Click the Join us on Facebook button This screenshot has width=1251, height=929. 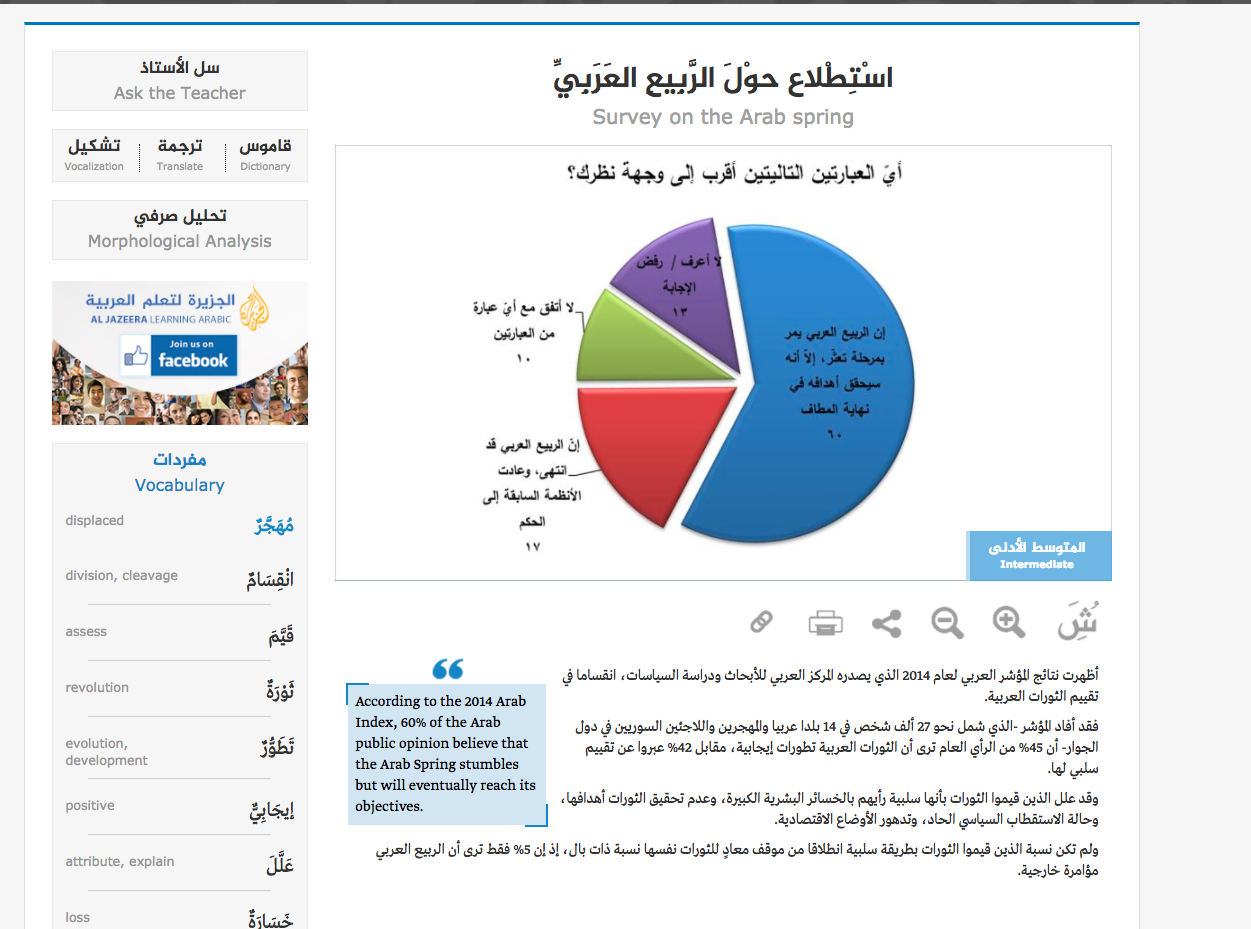click(x=178, y=355)
